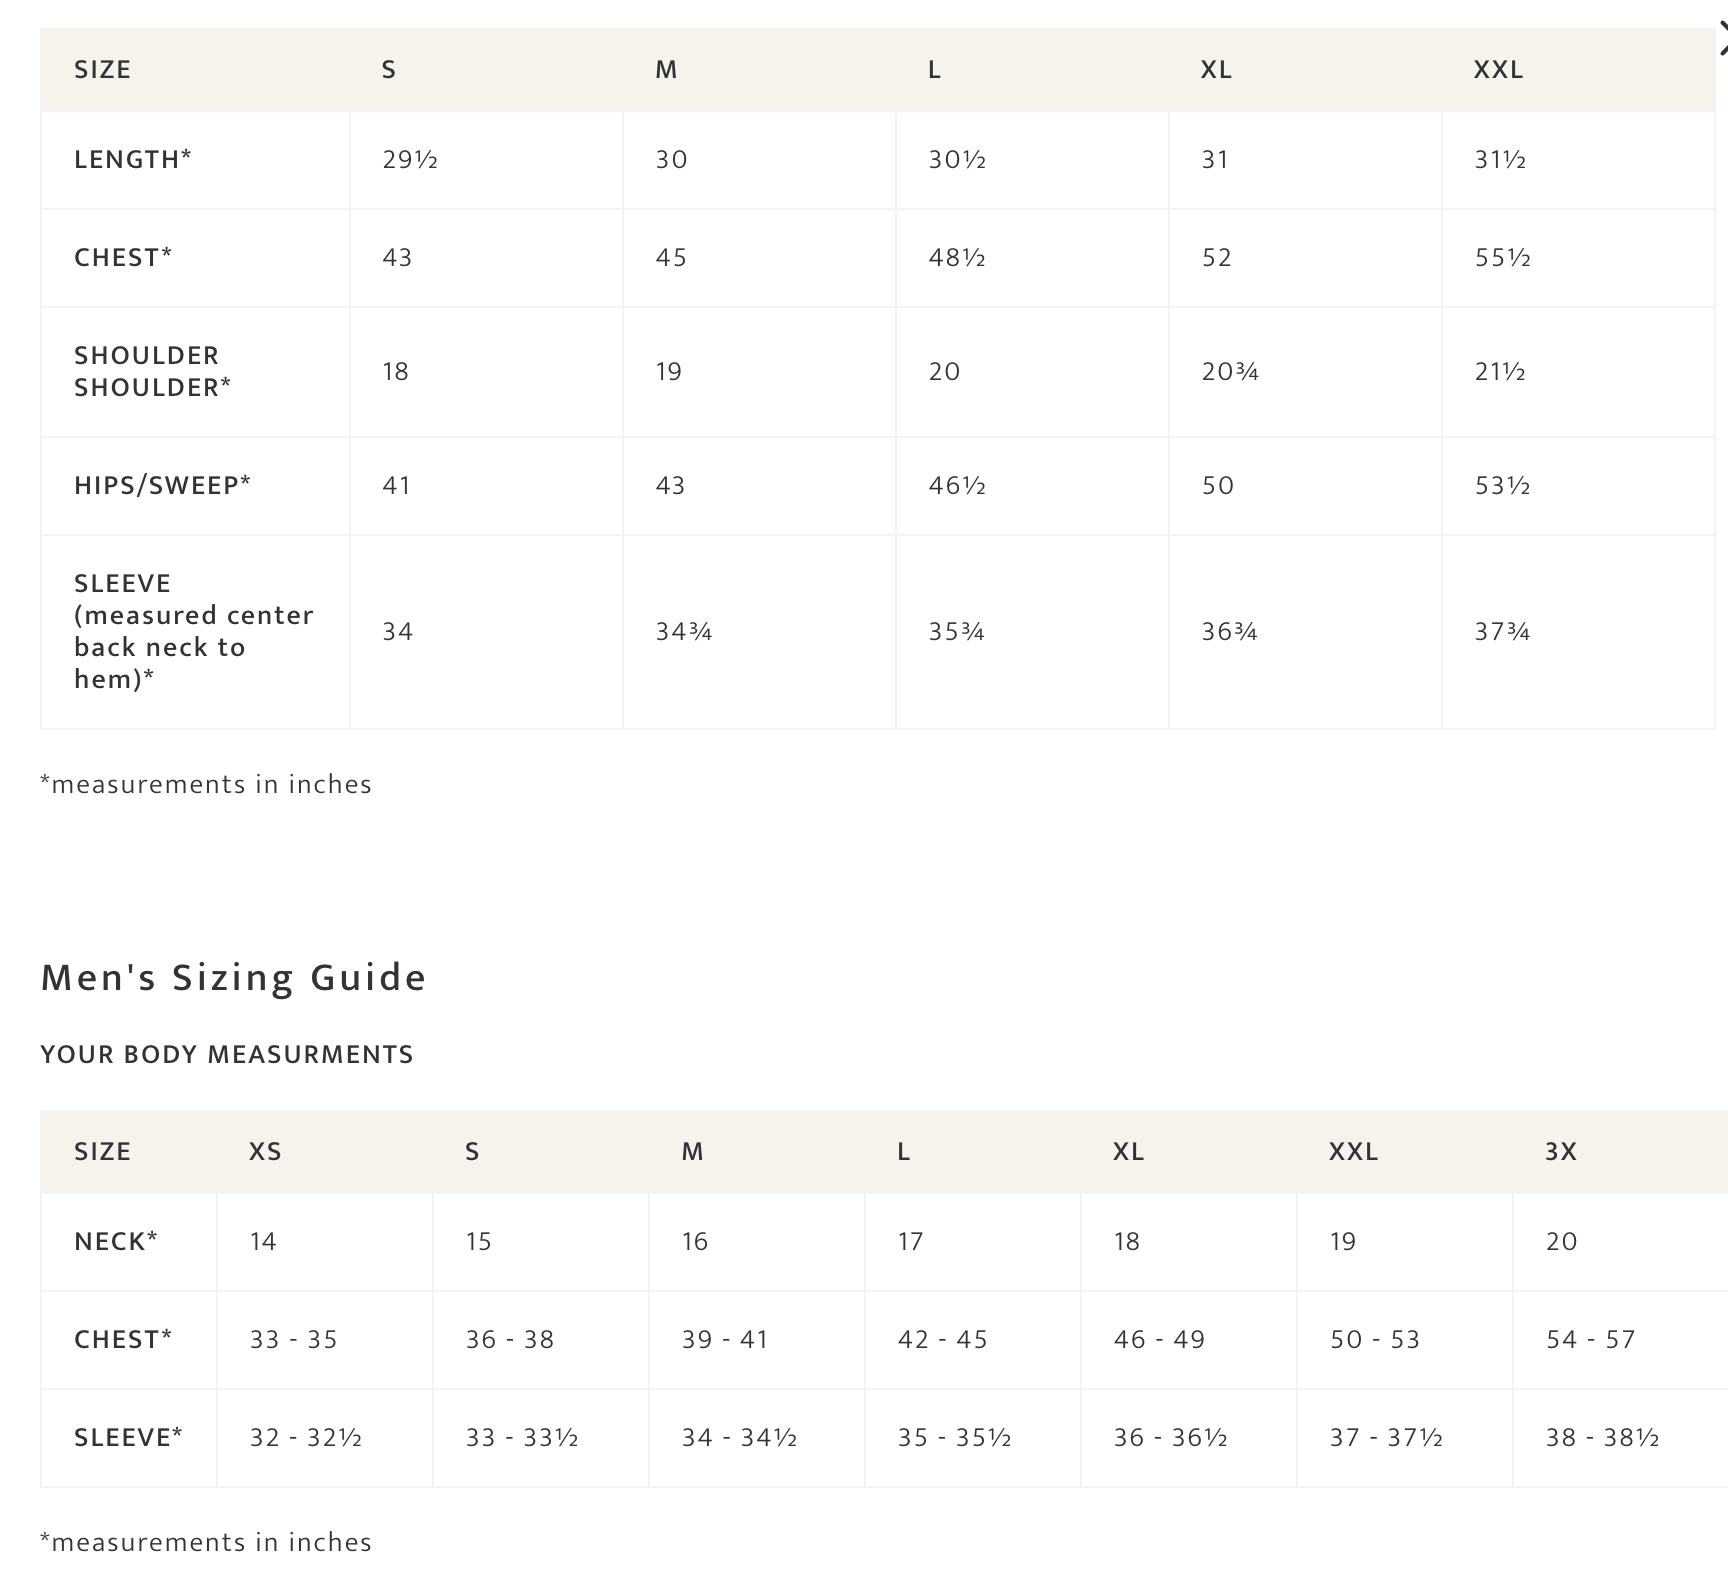Close the sizing guide overlay
The image size is (1728, 1588).
pos(1722,44)
